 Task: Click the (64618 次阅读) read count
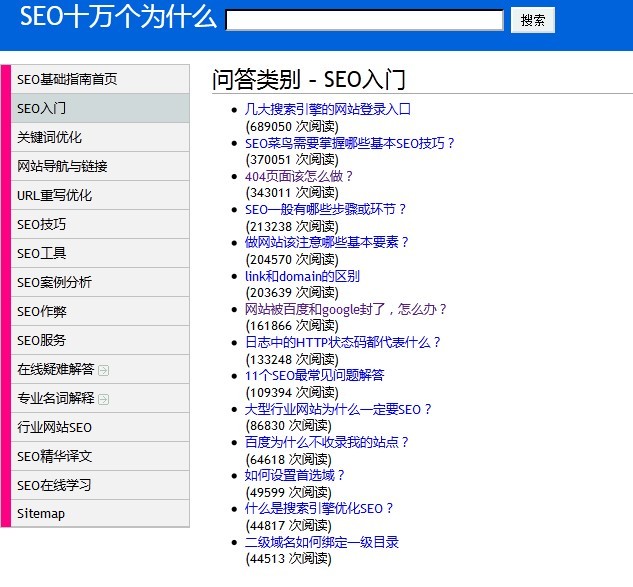tap(288, 459)
